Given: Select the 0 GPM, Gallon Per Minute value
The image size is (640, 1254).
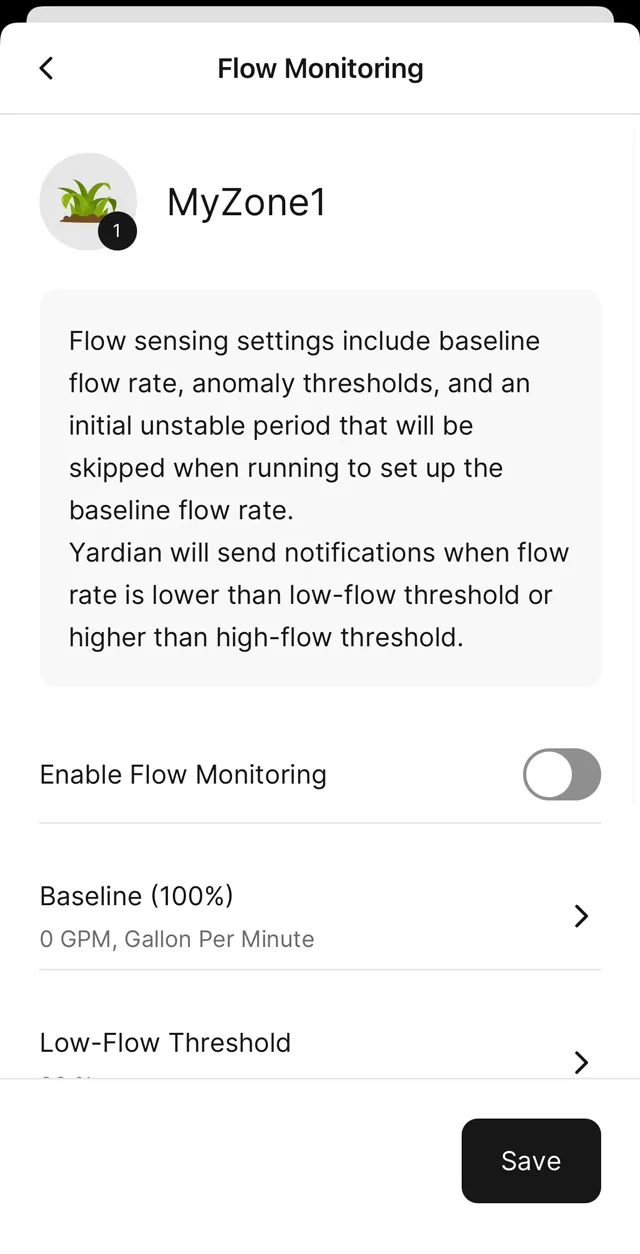Looking at the screenshot, I should 177,939.
